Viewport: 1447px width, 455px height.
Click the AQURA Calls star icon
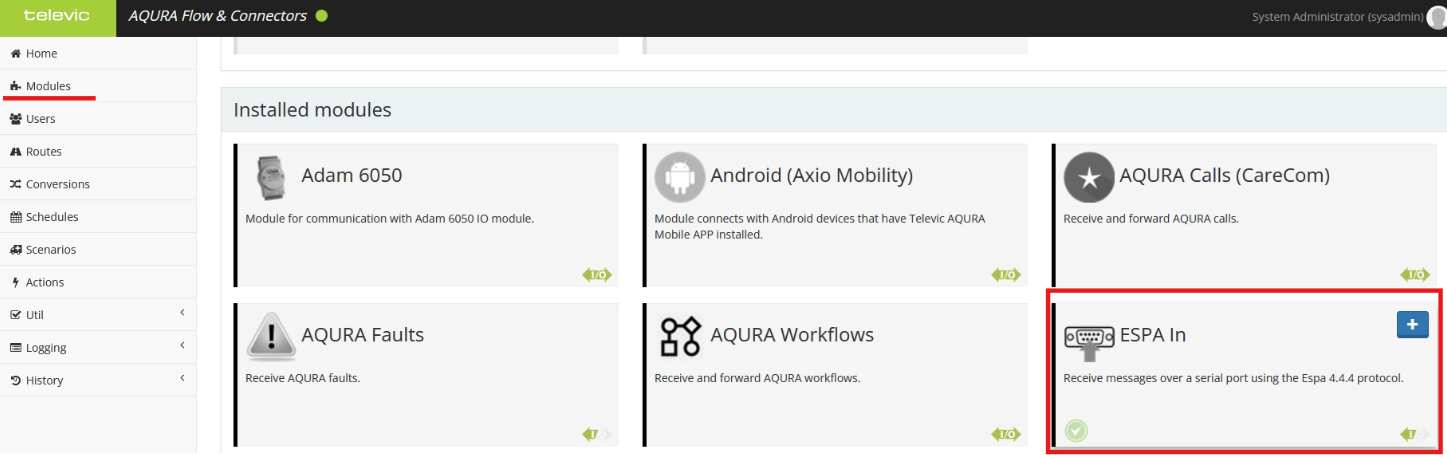coord(1088,178)
